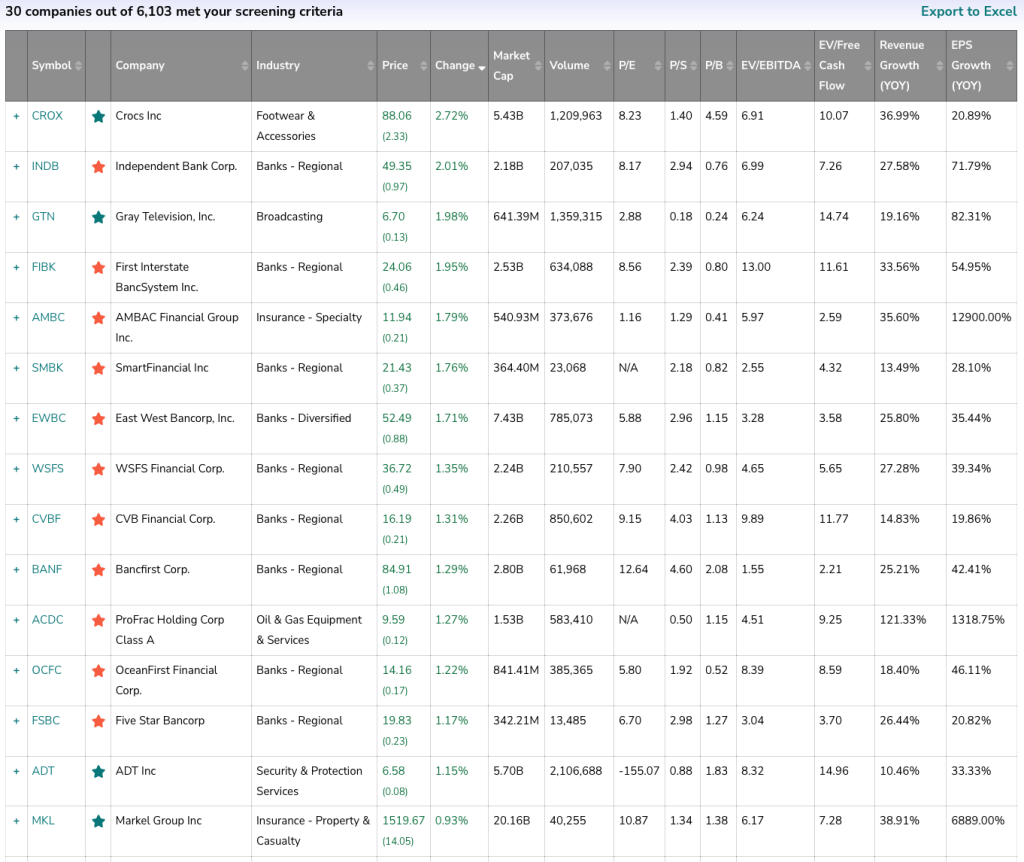Click the sort arrows on Market Cap column
Screen dimensions: 1024x862
pyautogui.click(x=538, y=65)
